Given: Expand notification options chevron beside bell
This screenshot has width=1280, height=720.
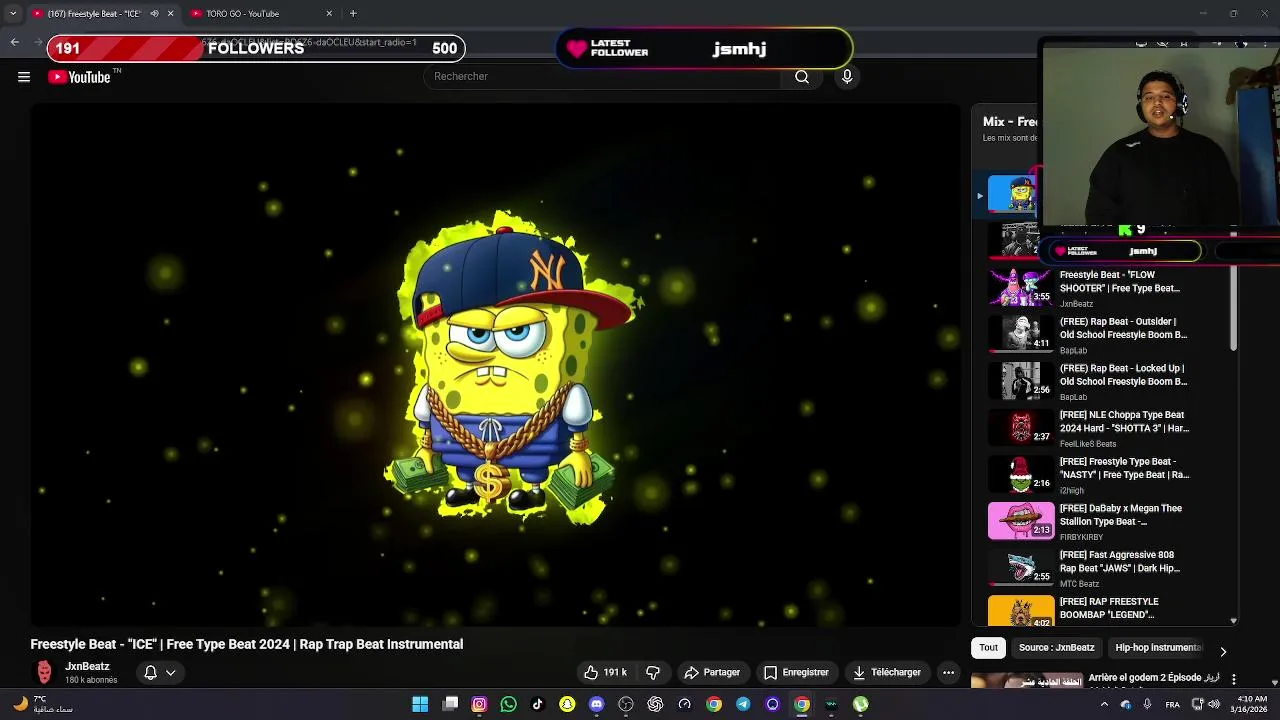Looking at the screenshot, I should coord(171,673).
